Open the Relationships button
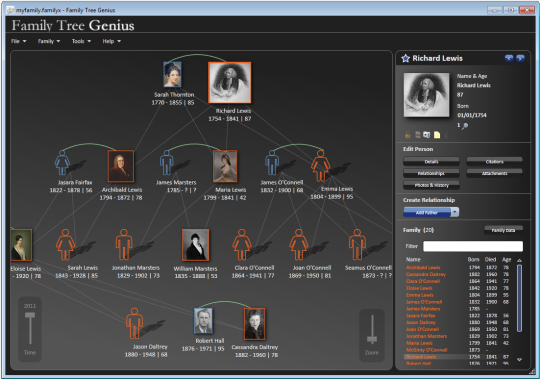 tap(431, 173)
